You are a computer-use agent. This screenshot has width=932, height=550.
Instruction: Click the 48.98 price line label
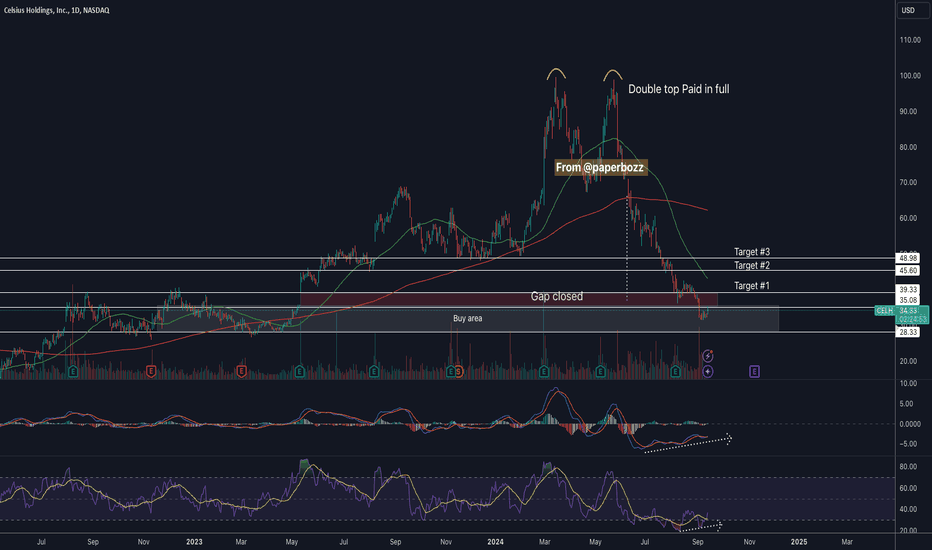[908, 258]
